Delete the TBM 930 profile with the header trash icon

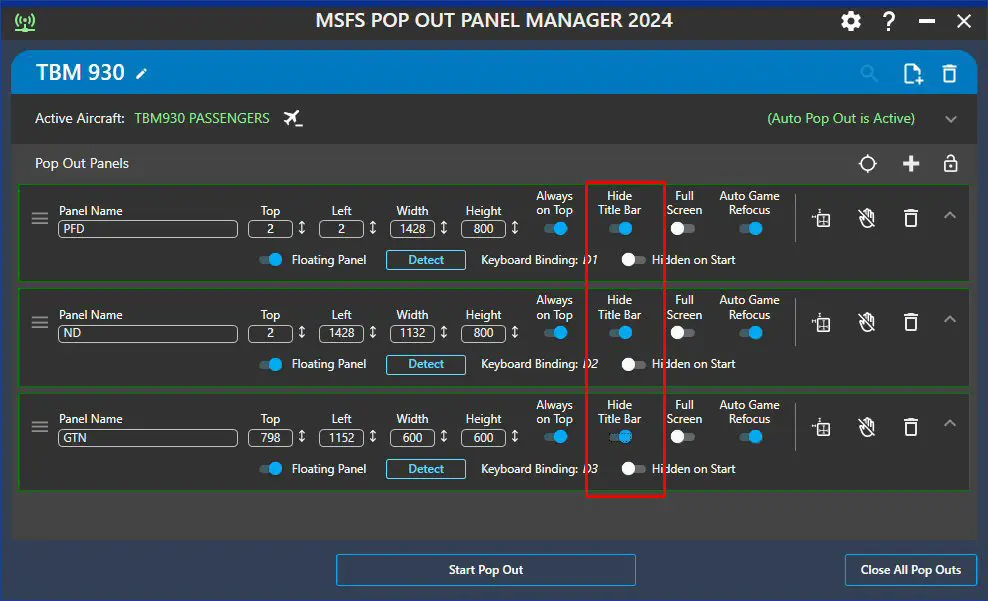[x=950, y=74]
